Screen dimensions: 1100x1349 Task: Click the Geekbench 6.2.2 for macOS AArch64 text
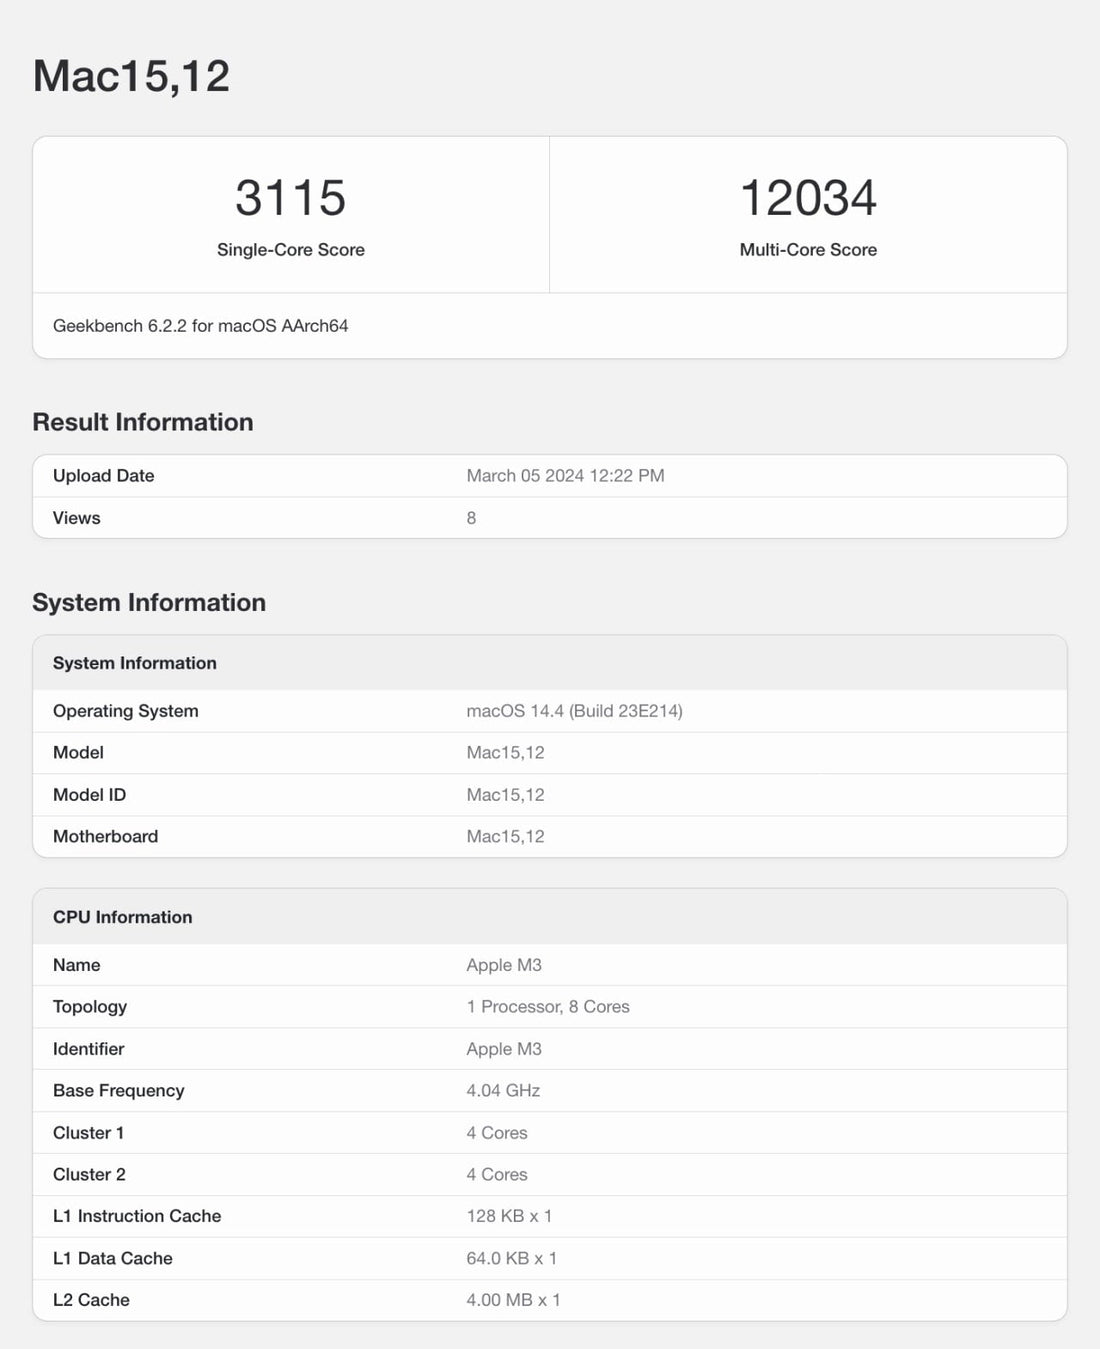200,326
